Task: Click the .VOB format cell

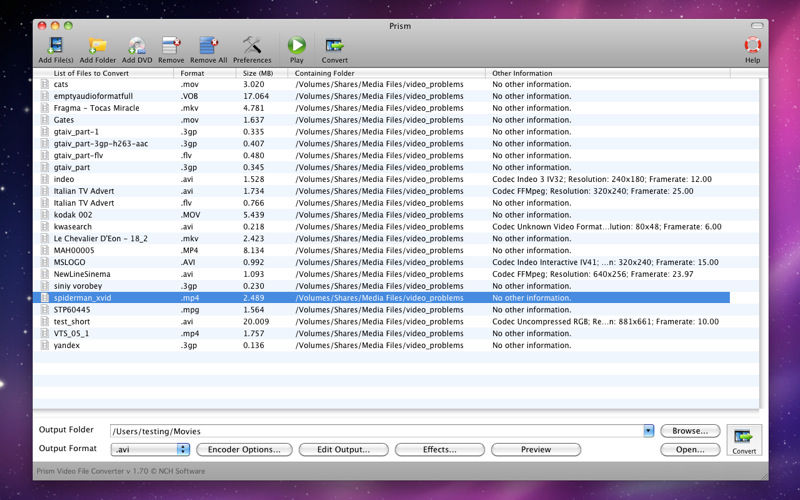Action: [x=189, y=96]
